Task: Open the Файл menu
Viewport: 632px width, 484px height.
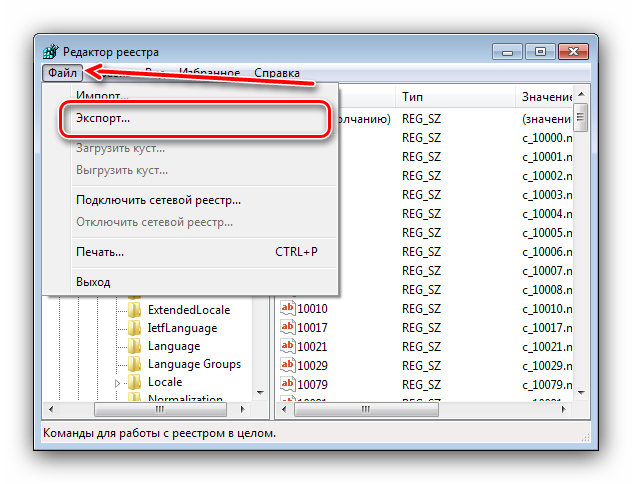Action: (62, 73)
